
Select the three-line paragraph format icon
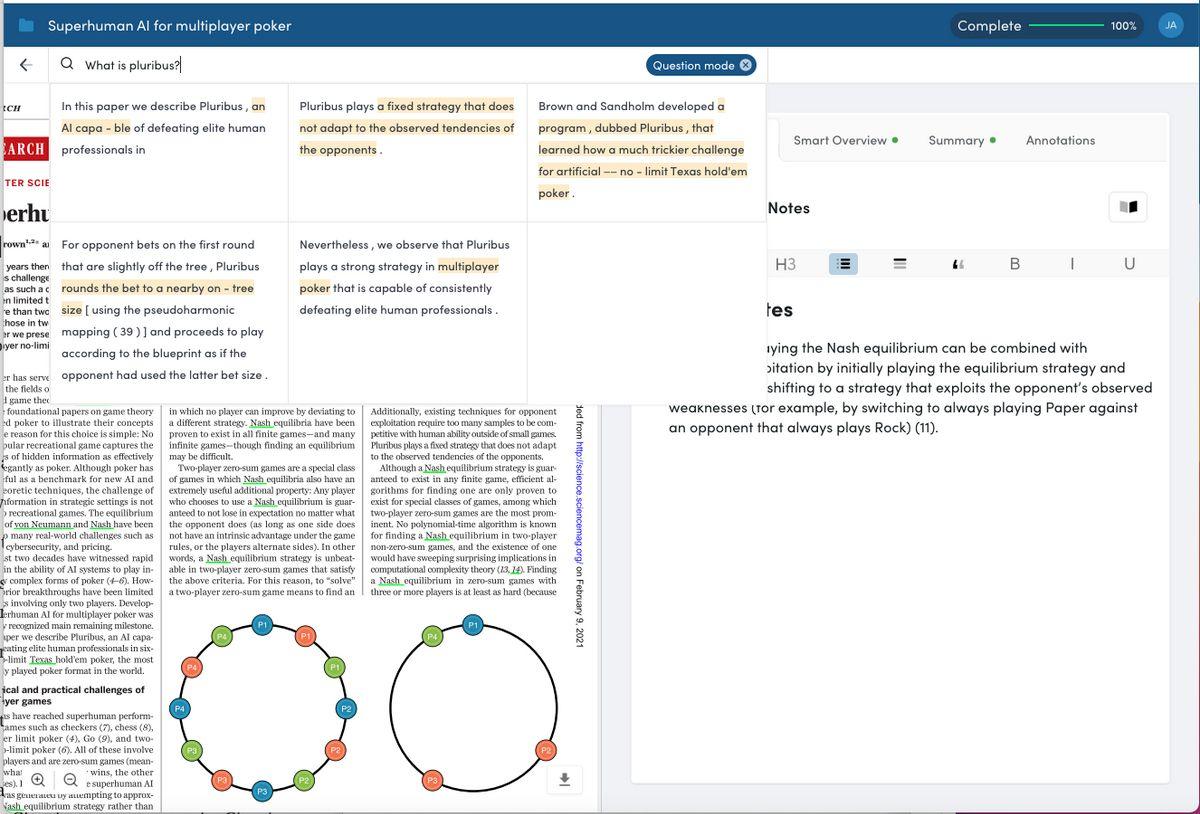[x=900, y=264]
